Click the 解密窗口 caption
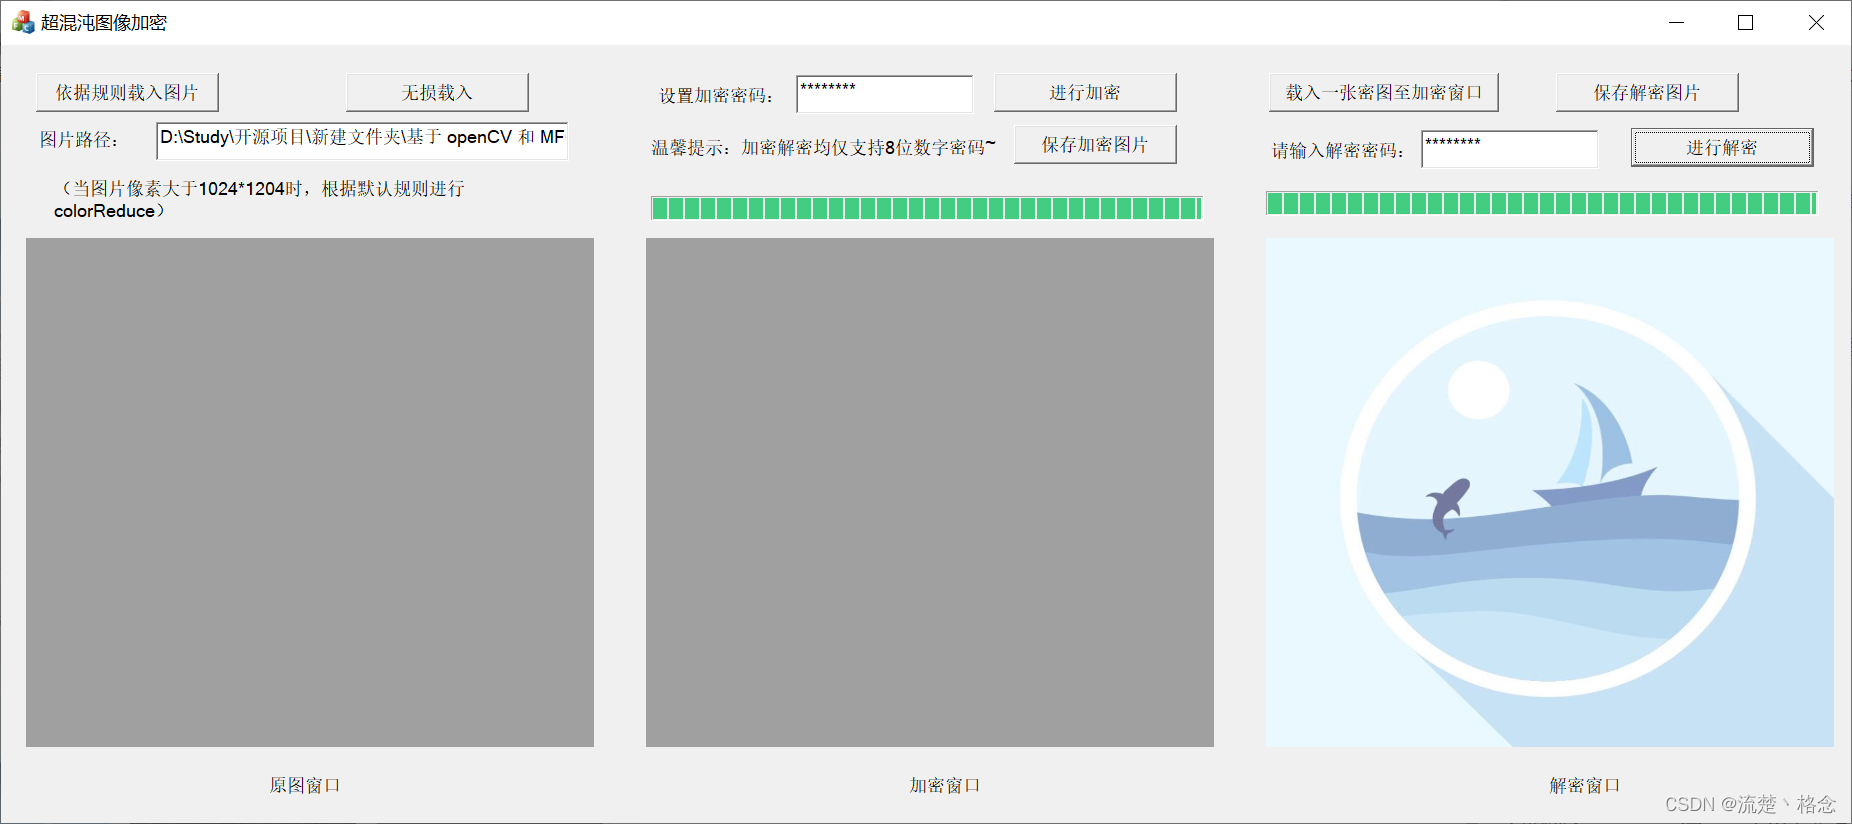1852x824 pixels. [1585, 786]
